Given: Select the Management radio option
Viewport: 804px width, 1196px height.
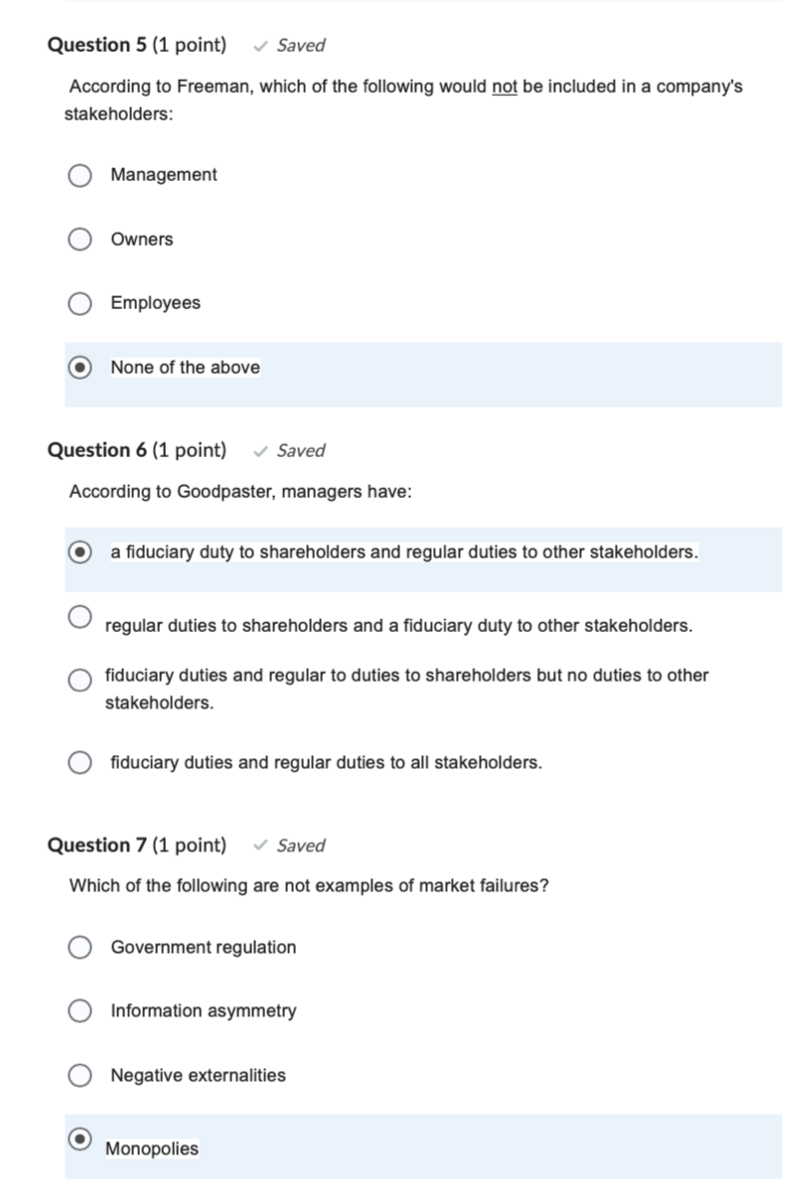Looking at the screenshot, I should (x=79, y=174).
